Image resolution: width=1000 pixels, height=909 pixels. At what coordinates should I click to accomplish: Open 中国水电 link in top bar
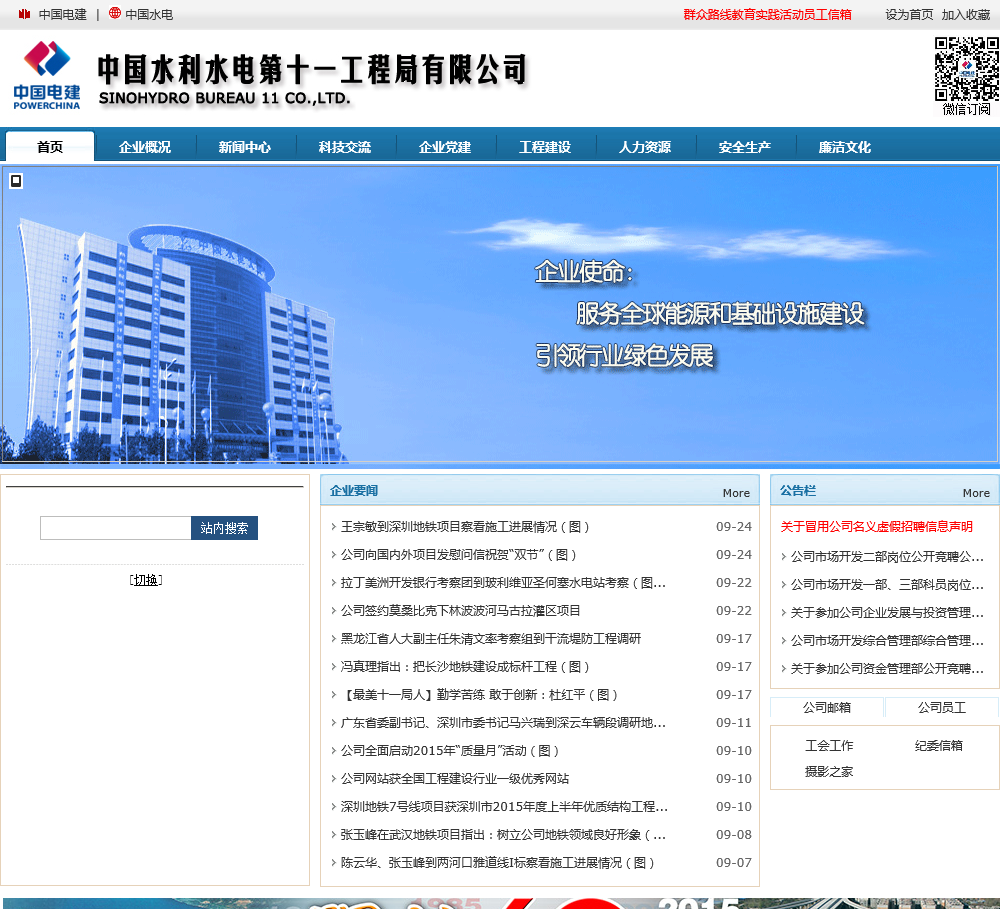(x=149, y=15)
